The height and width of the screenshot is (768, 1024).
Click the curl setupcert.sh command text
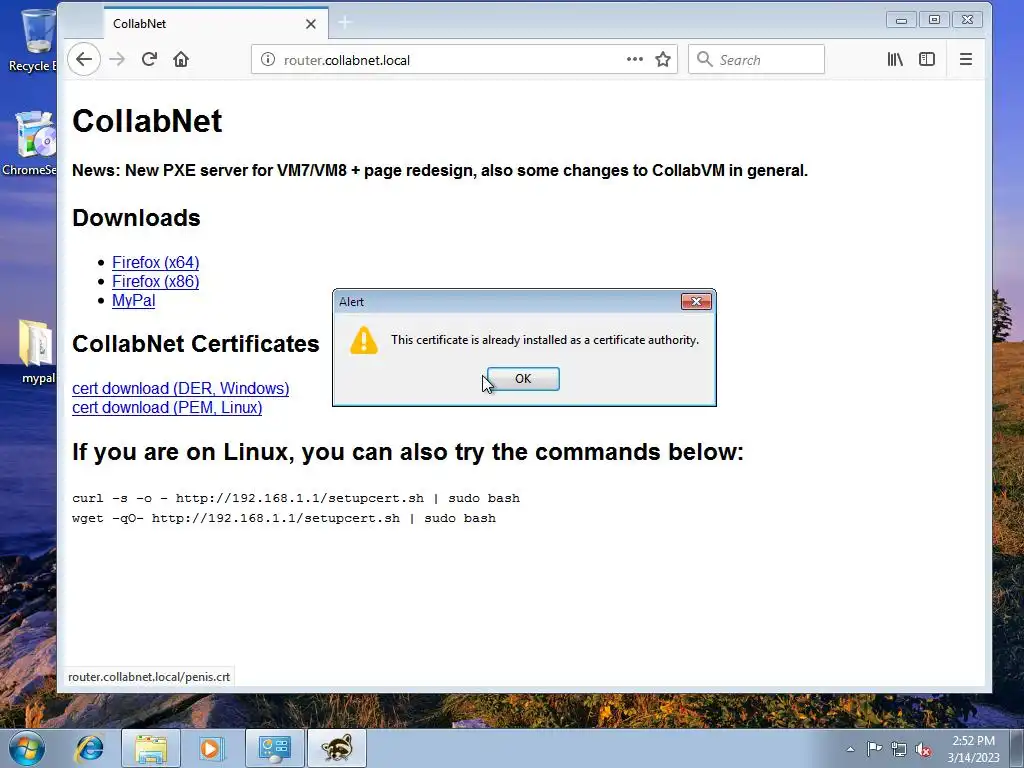click(x=296, y=498)
